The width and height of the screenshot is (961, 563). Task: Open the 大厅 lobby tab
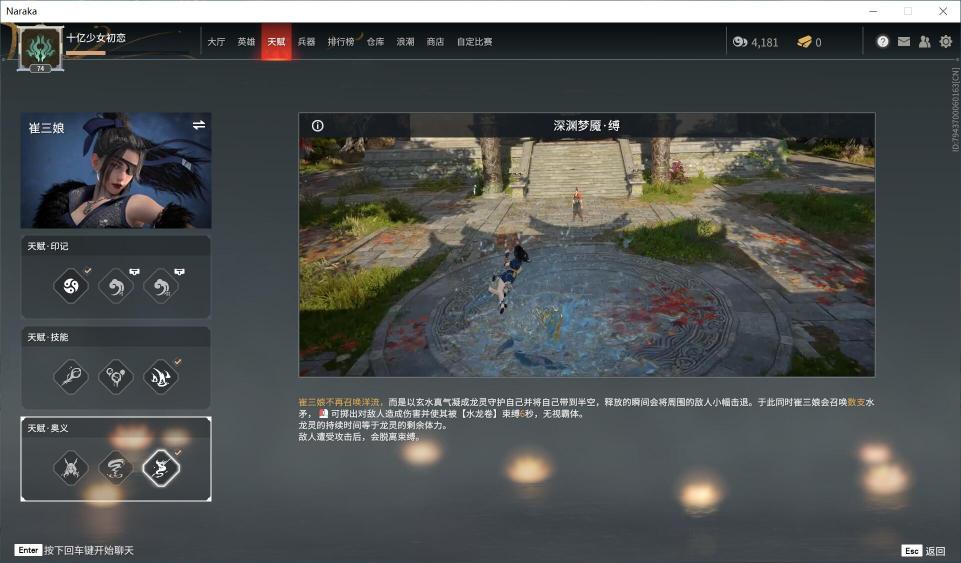216,42
